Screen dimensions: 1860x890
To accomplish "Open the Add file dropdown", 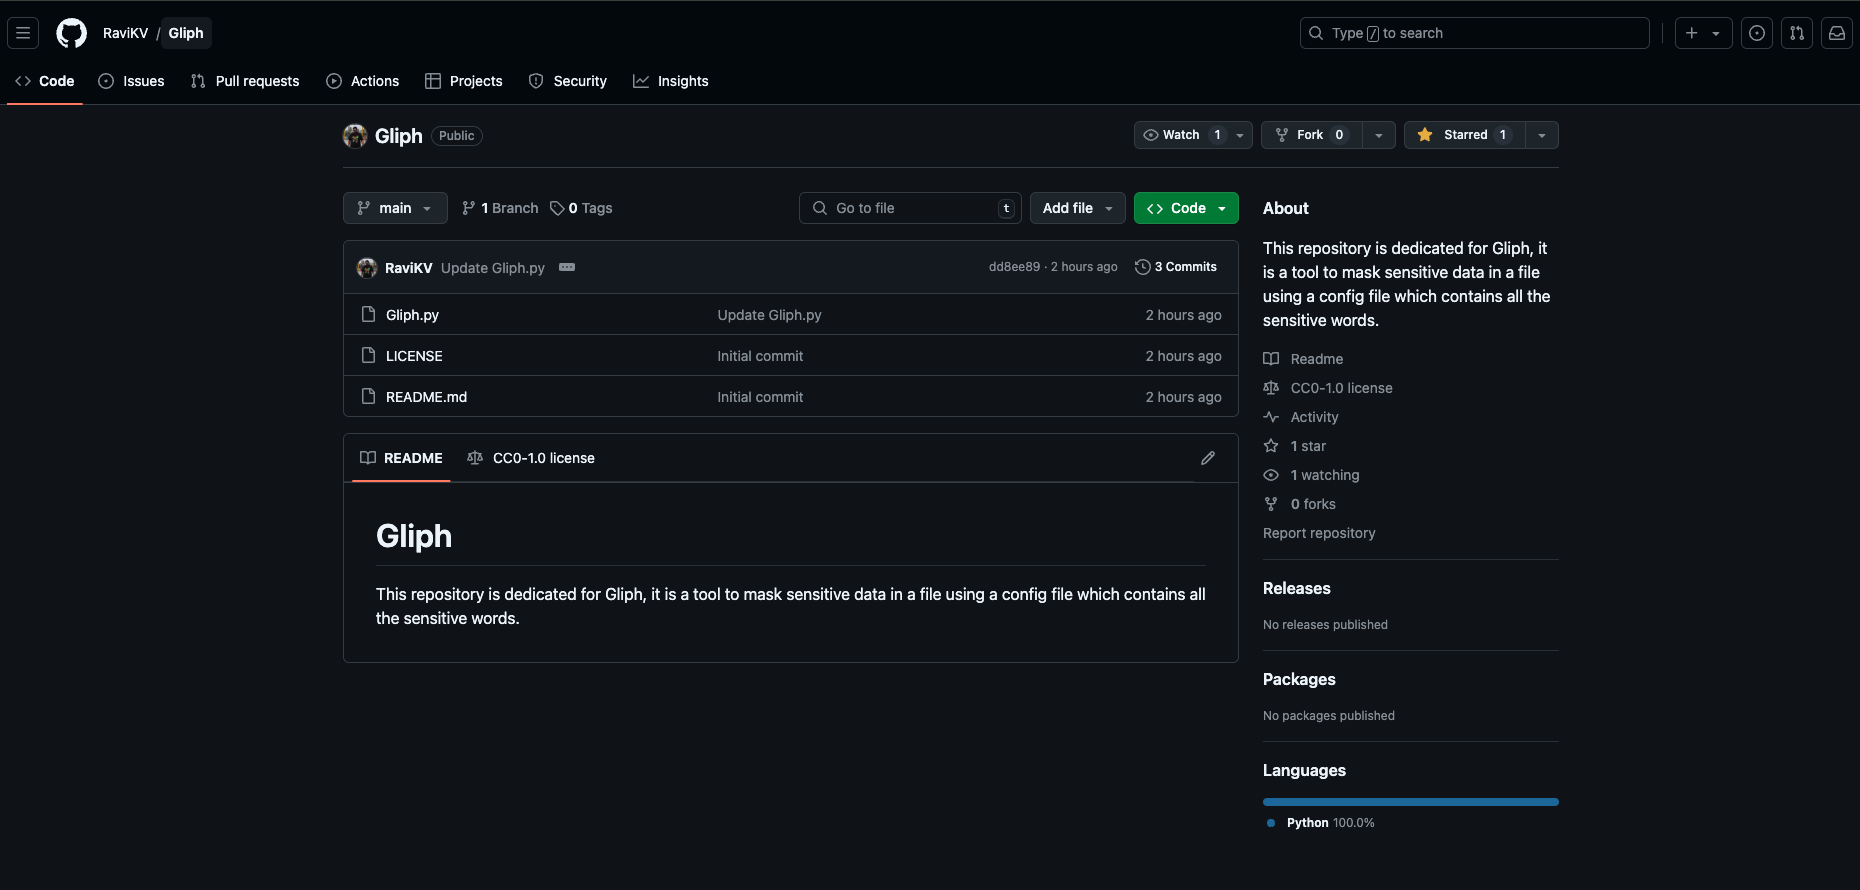I will pos(1077,208).
